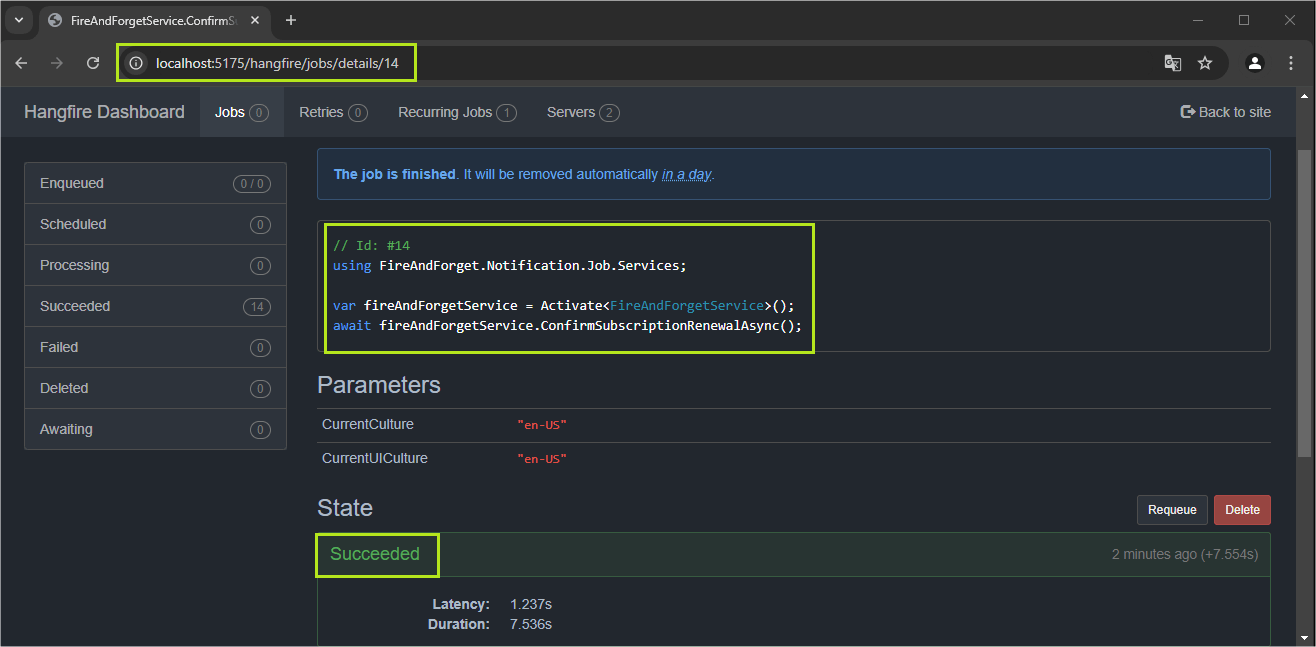Open the Retries tab

333,112
